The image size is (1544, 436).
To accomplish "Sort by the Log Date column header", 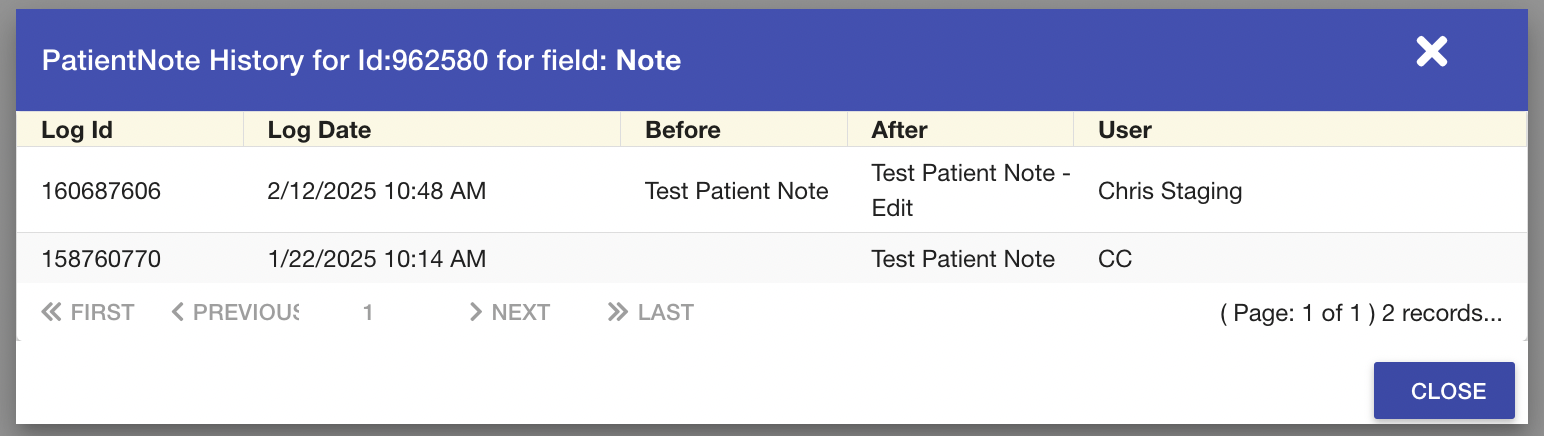I will pyautogui.click(x=319, y=130).
